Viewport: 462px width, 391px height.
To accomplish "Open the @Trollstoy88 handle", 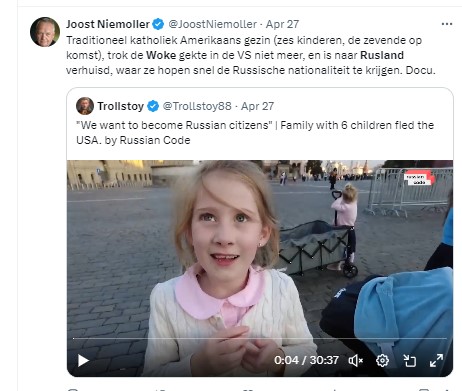I will pyautogui.click(x=197, y=106).
